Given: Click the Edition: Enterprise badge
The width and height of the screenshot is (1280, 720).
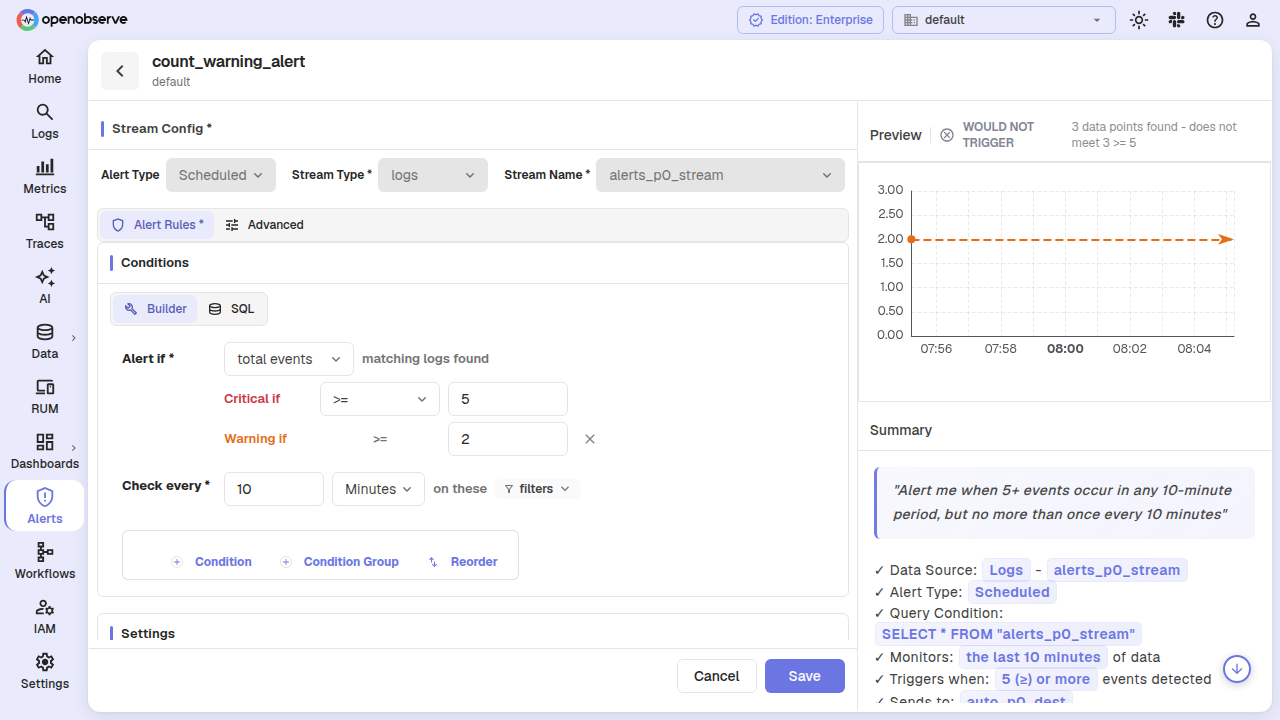Looking at the screenshot, I should click(x=811, y=20).
